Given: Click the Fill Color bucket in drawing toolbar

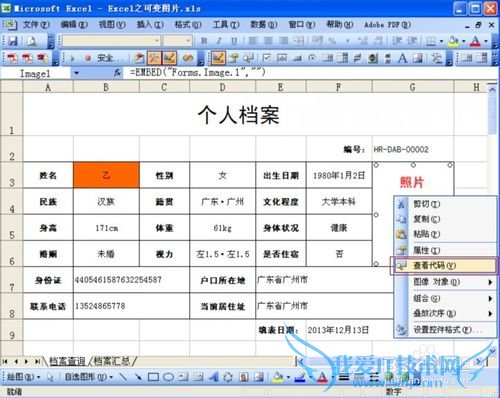Looking at the screenshot, I should [x=278, y=377].
